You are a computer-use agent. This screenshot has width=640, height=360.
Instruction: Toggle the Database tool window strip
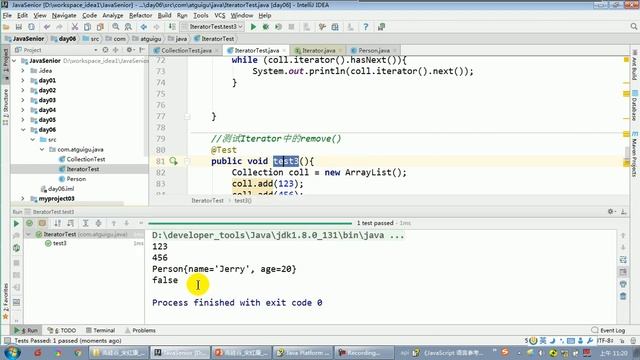(x=635, y=105)
